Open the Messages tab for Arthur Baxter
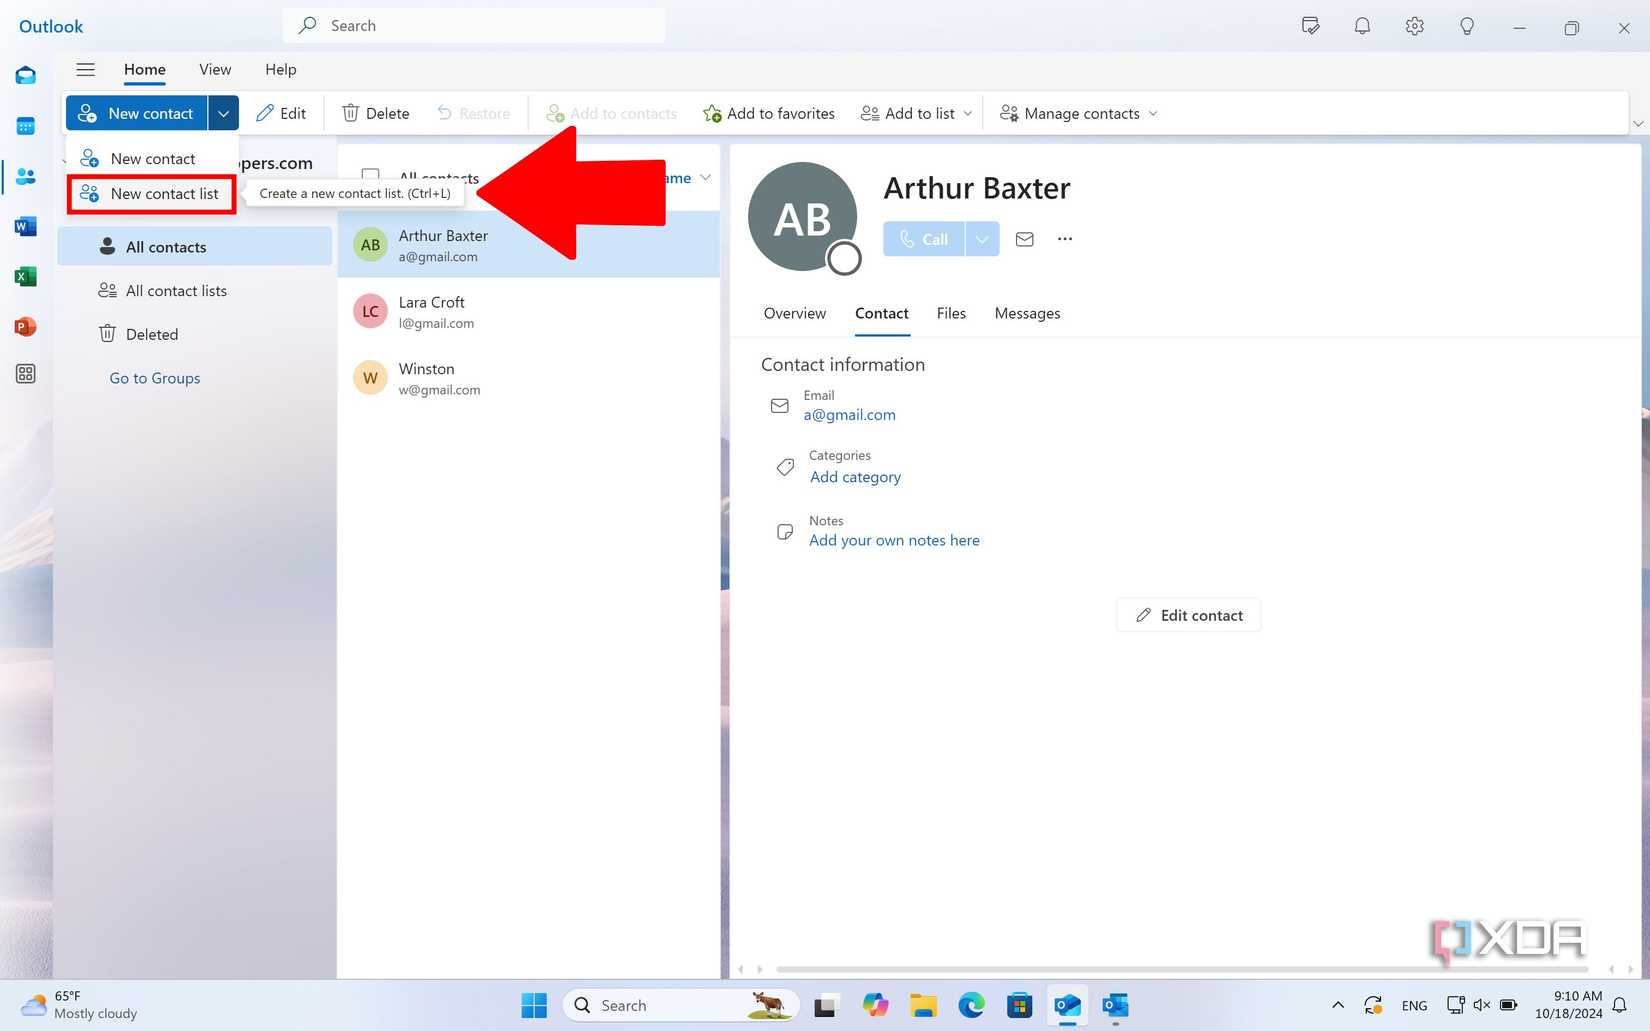 pos(1027,313)
